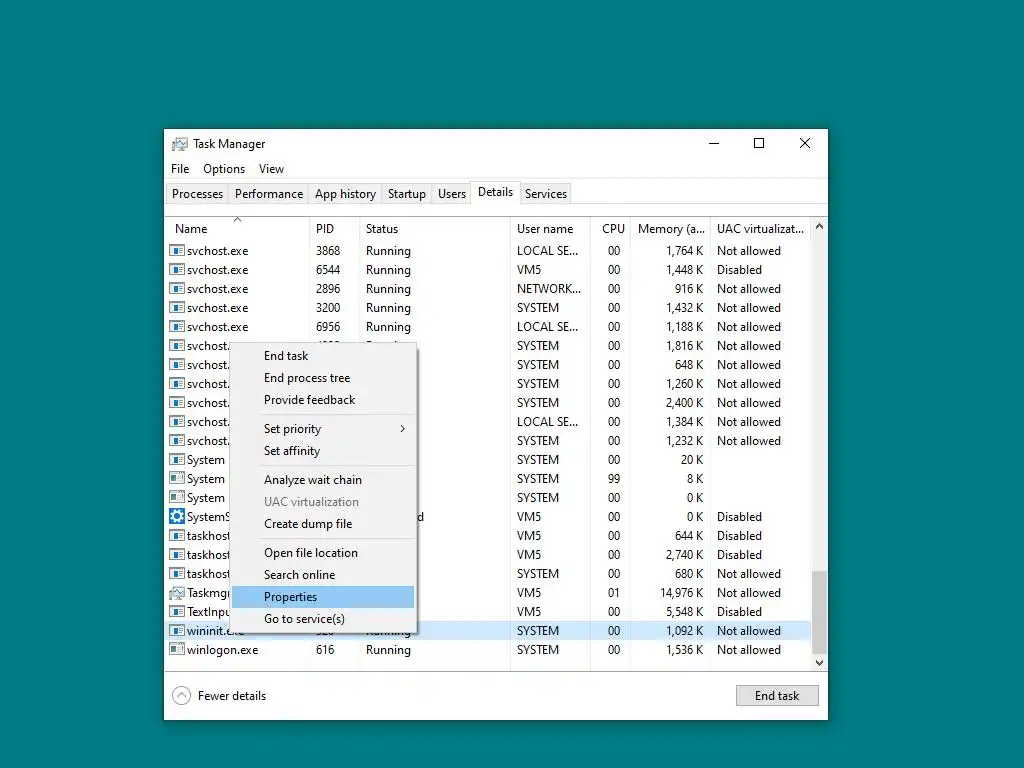Open the View menu
The height and width of the screenshot is (768, 1024).
click(x=271, y=168)
